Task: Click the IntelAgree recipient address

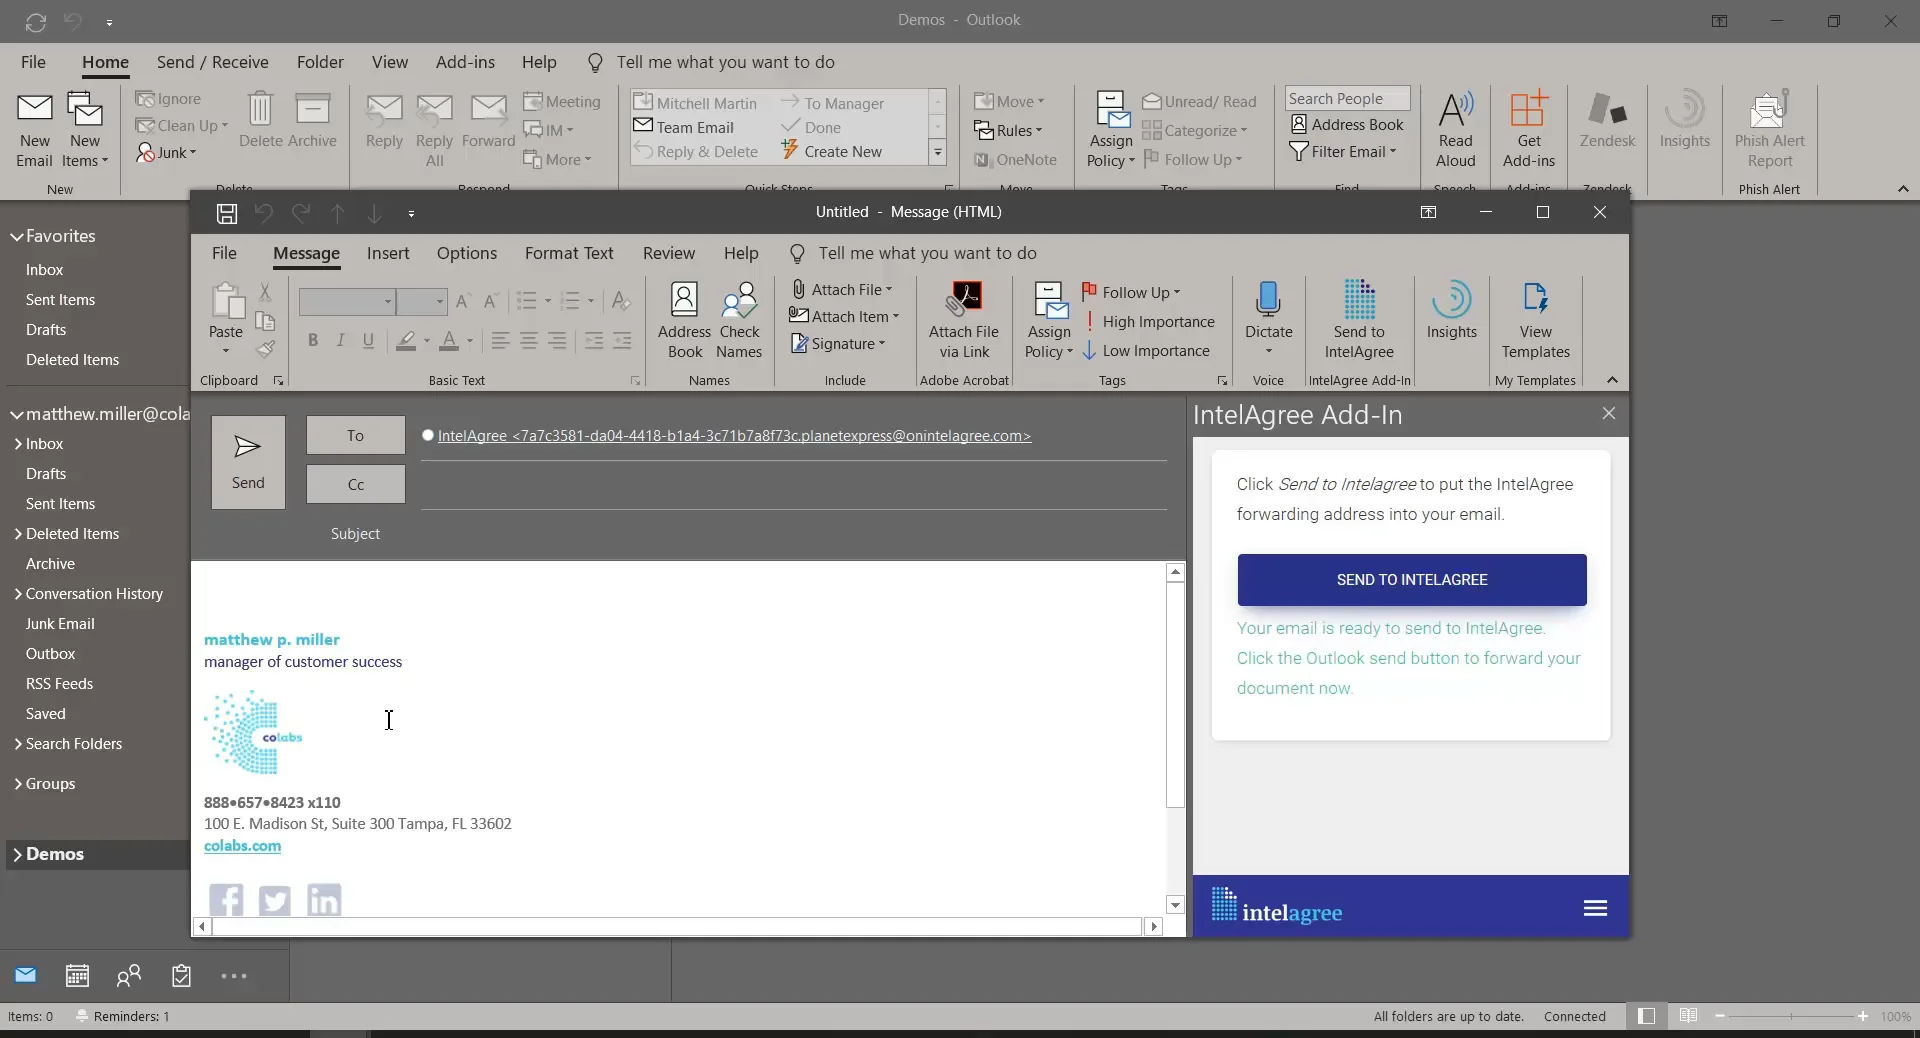Action: click(734, 436)
